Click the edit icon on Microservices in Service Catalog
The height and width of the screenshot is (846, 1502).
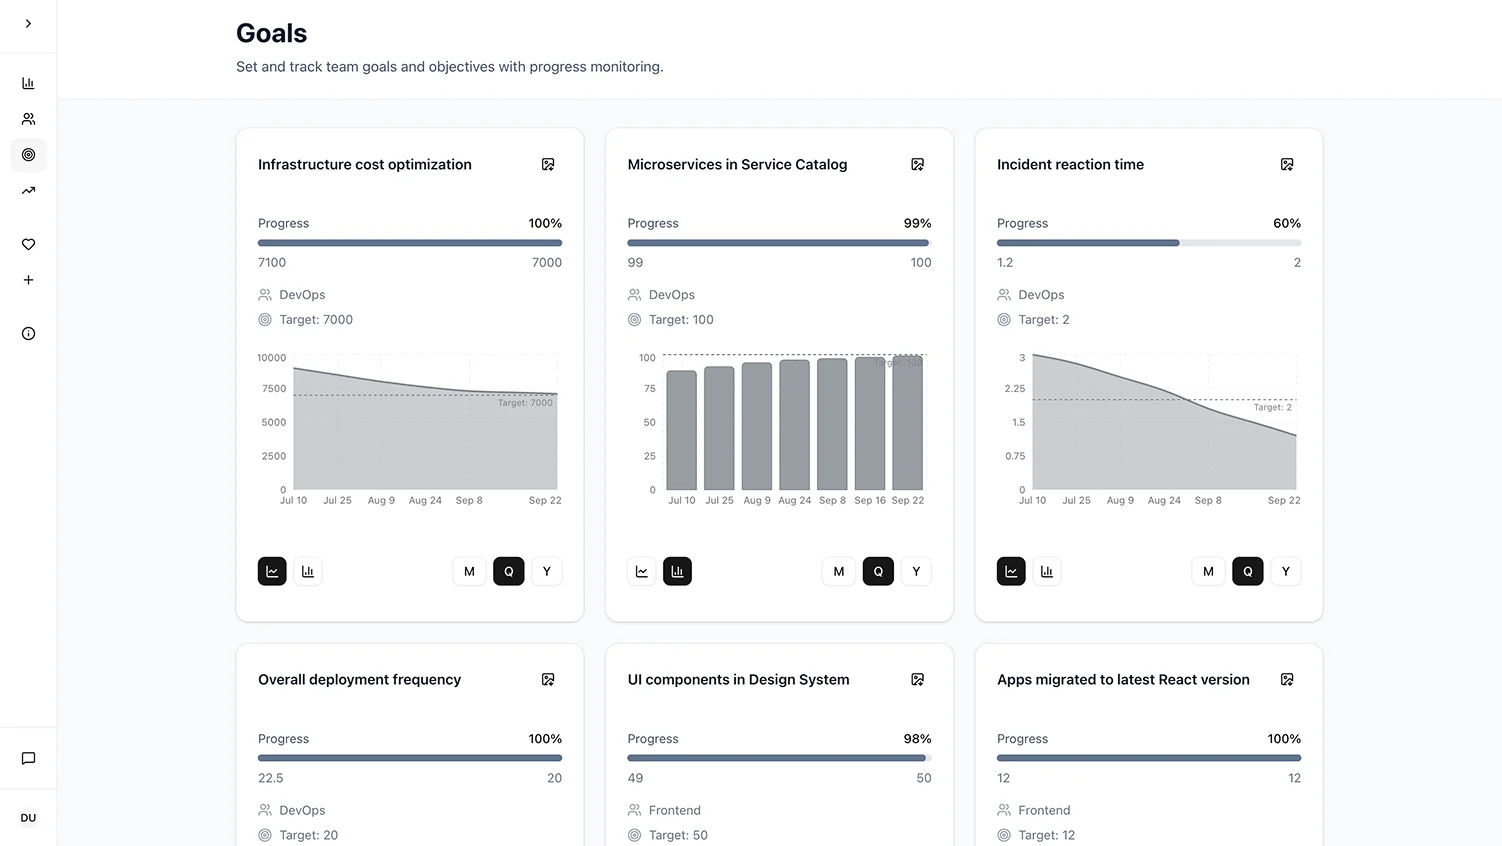(x=917, y=164)
